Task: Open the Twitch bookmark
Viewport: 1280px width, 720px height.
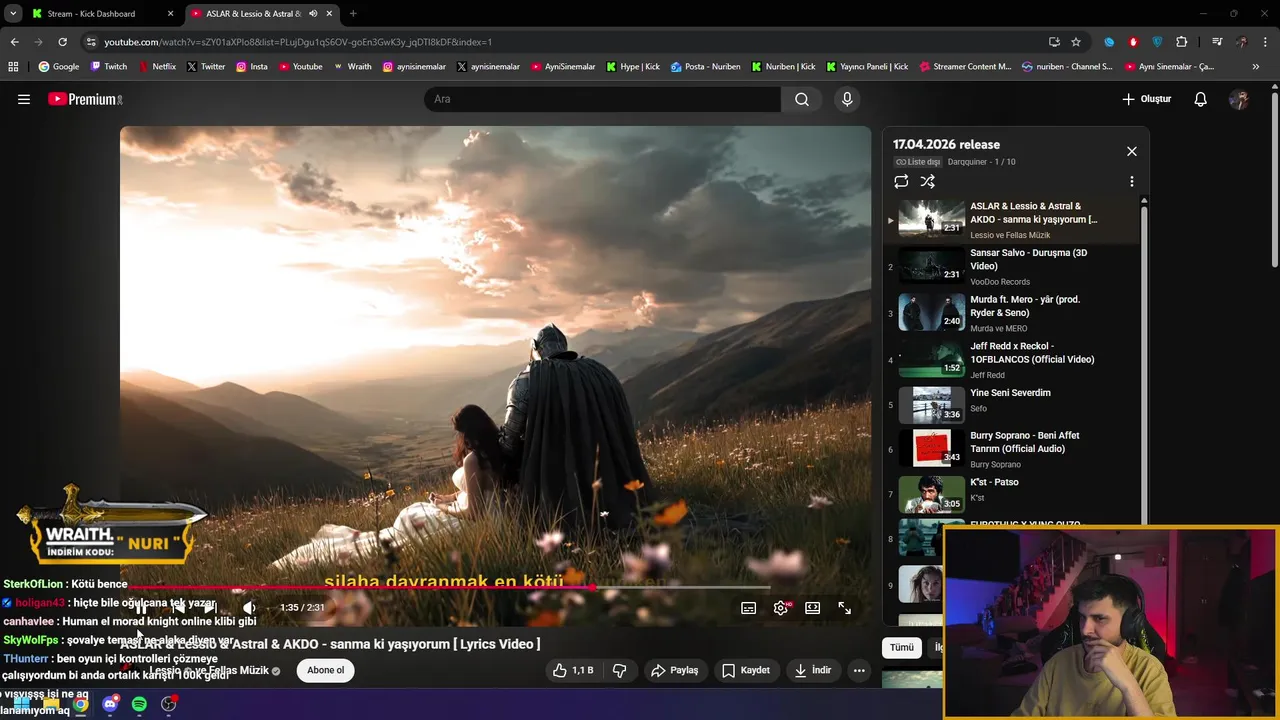Action: [x=109, y=67]
